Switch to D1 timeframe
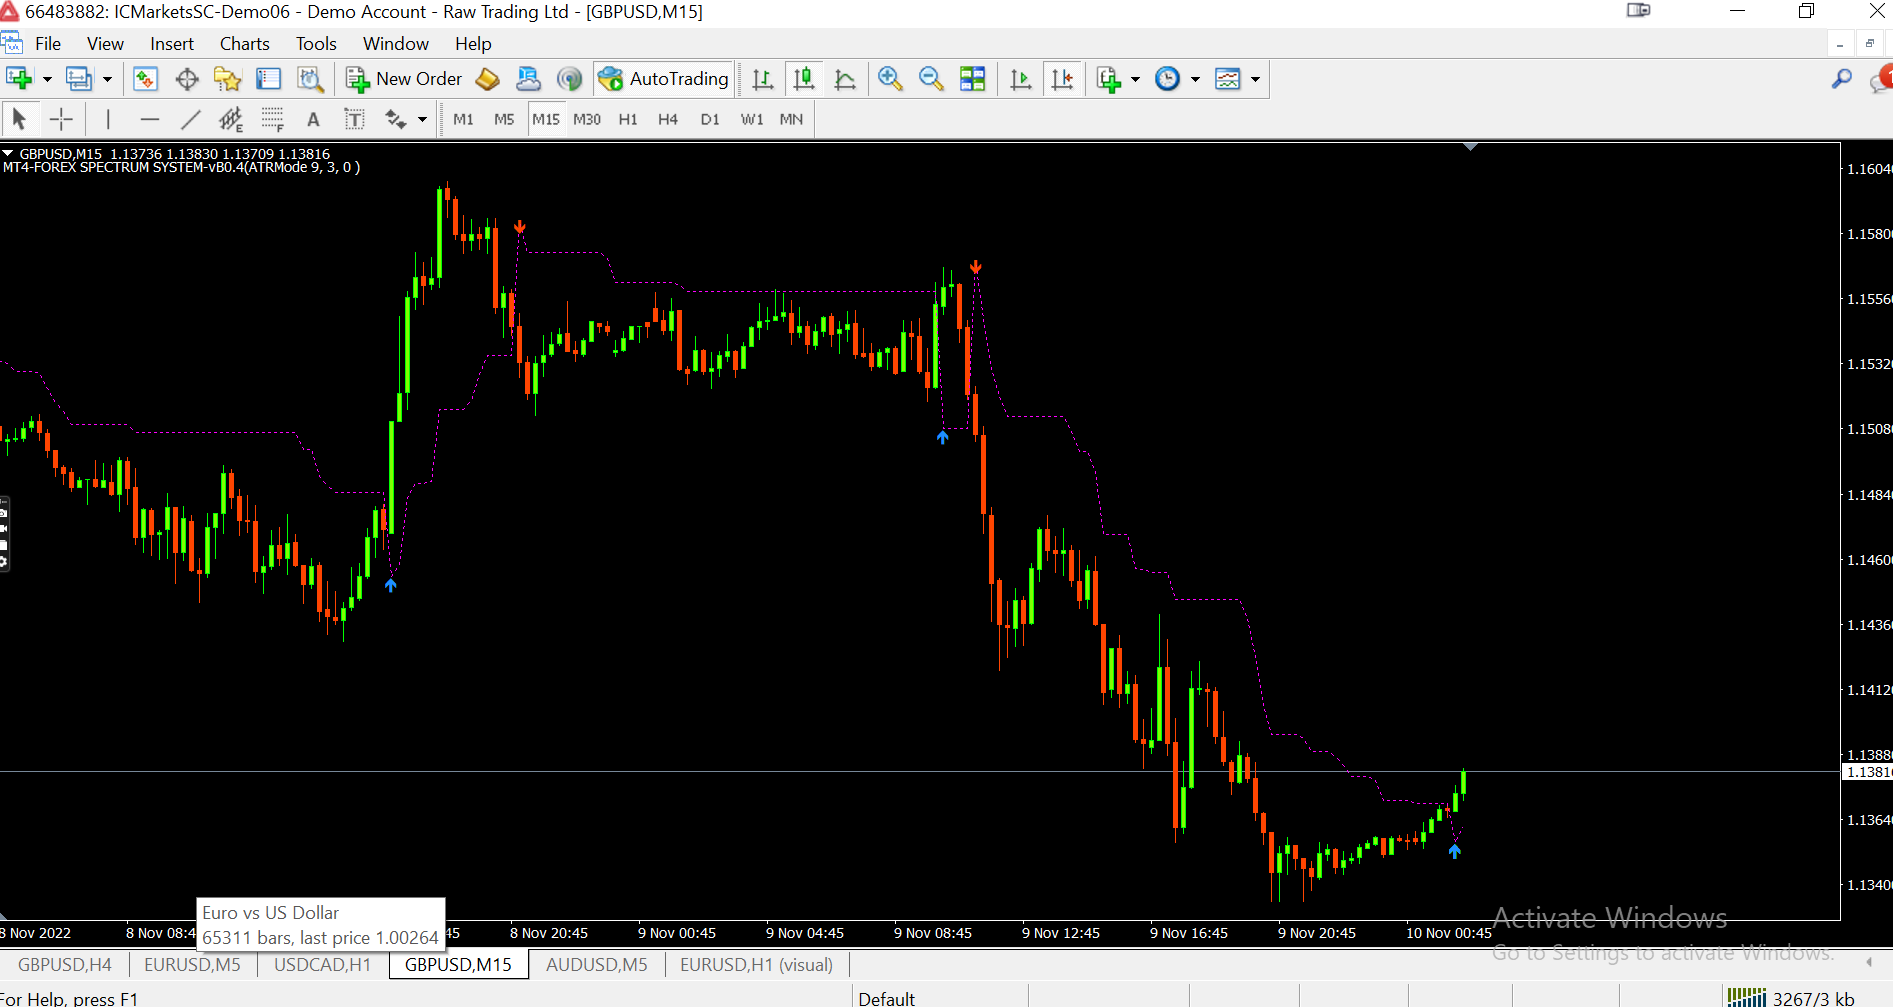The width and height of the screenshot is (1893, 1007). [710, 119]
